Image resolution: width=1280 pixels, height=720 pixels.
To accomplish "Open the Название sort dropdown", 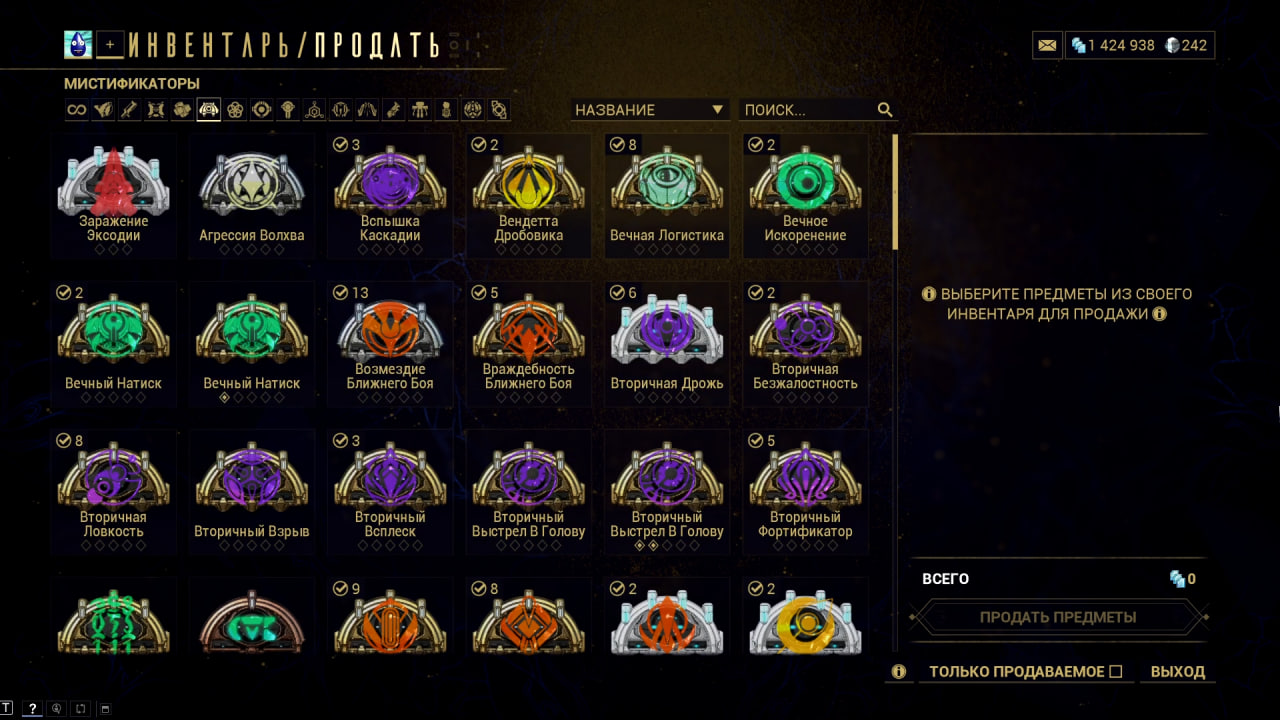I will coord(649,110).
